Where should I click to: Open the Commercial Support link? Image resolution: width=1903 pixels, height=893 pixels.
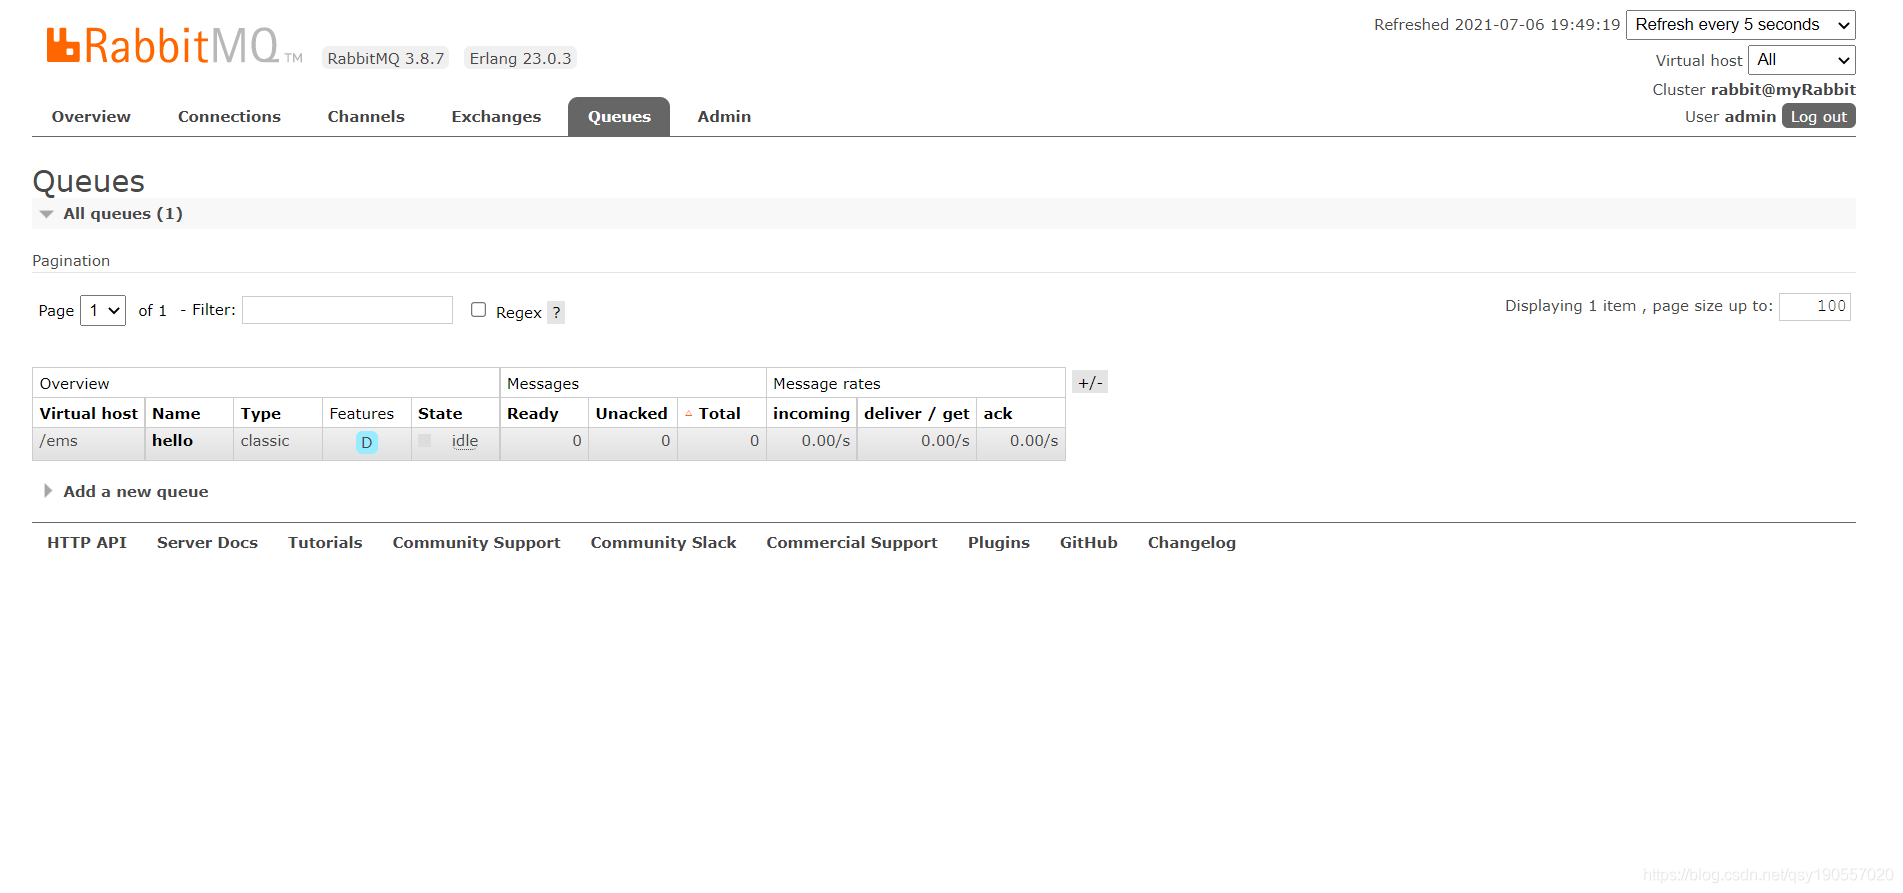coord(852,543)
